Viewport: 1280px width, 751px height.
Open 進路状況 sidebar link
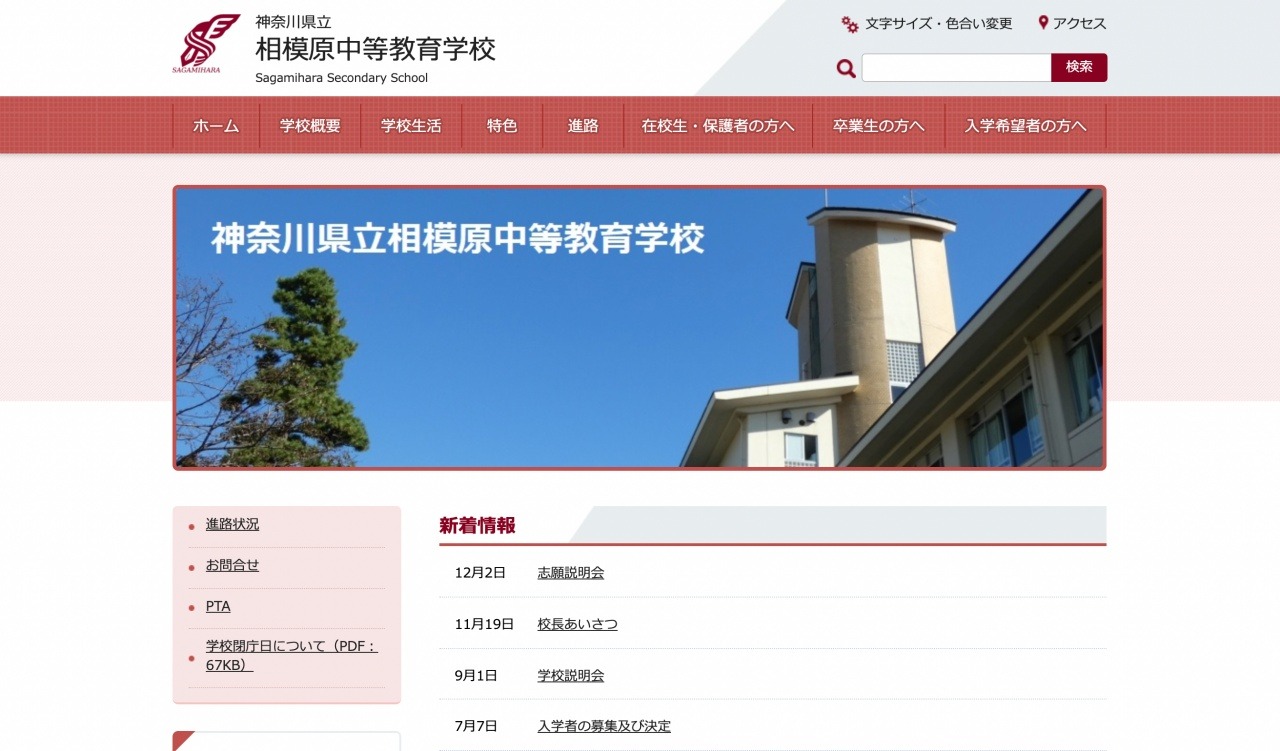pos(232,524)
